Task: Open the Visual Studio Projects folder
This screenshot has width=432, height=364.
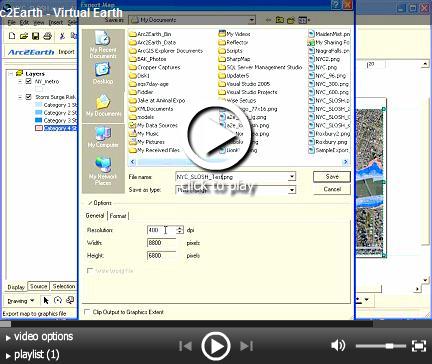Action: (x=248, y=92)
